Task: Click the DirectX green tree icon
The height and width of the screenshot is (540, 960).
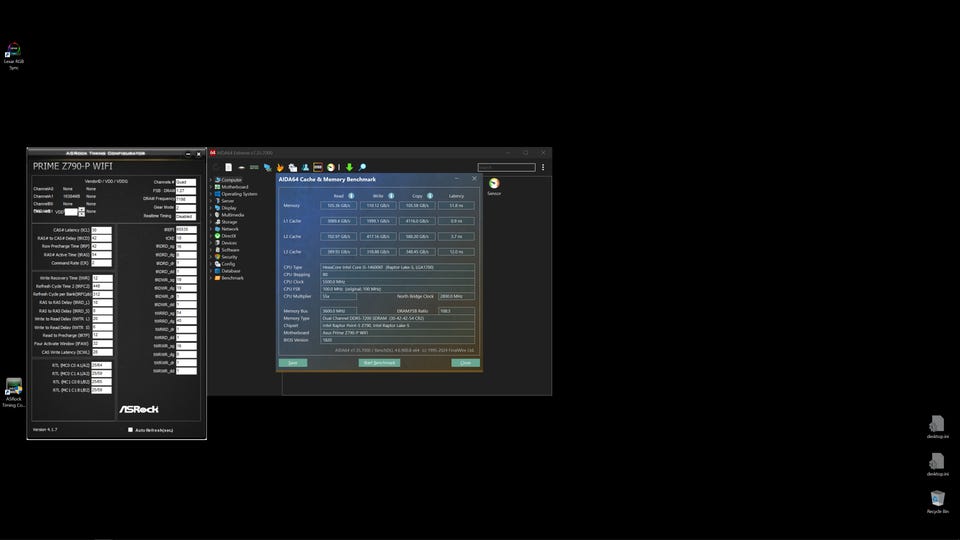Action: pyautogui.click(x=217, y=236)
